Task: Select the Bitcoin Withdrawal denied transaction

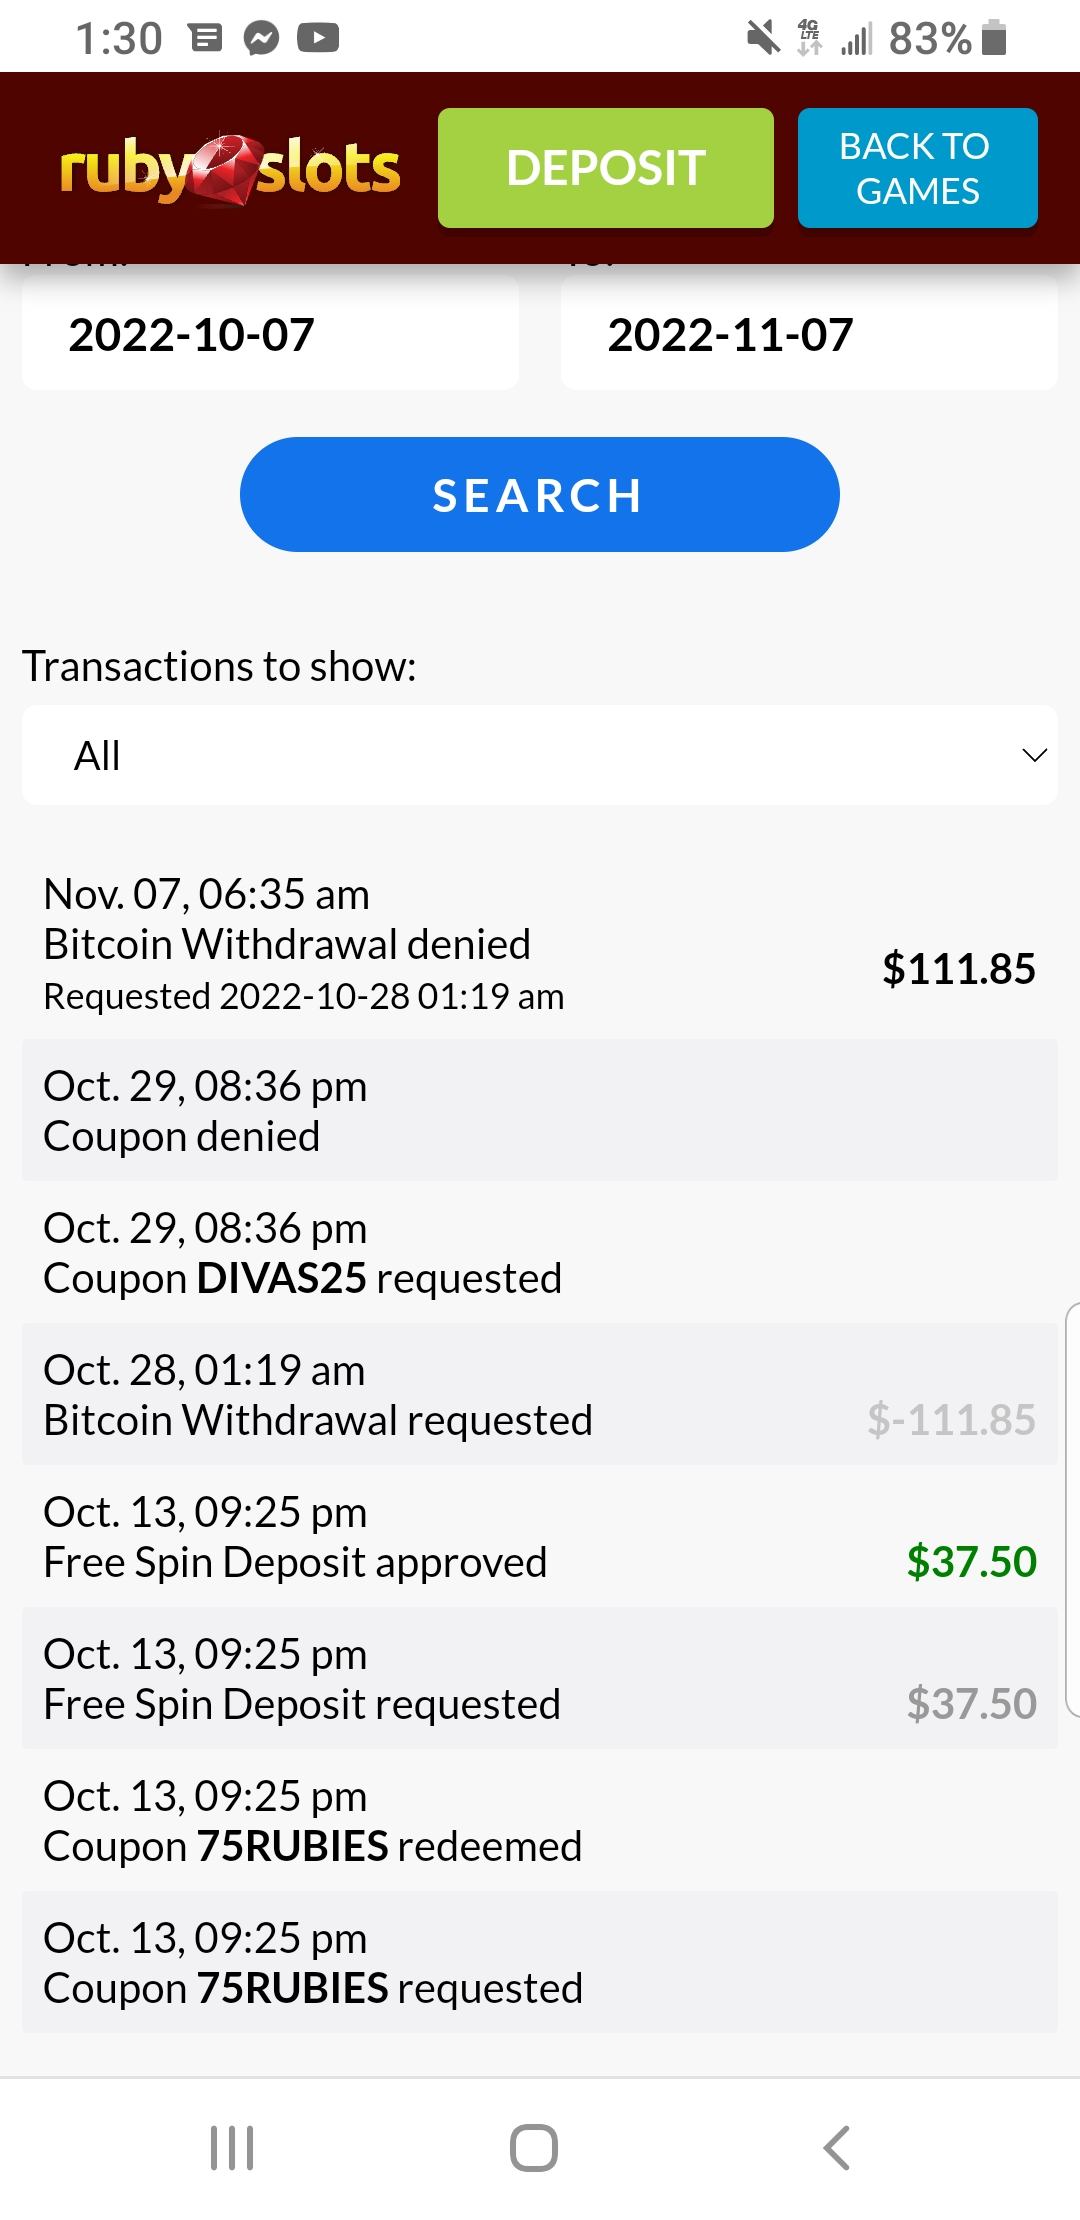Action: pyautogui.click(x=540, y=945)
